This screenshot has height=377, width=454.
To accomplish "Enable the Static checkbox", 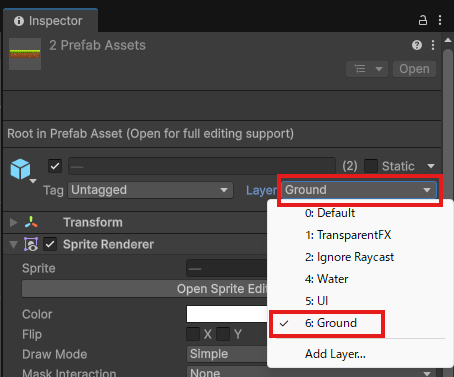I will point(371,166).
